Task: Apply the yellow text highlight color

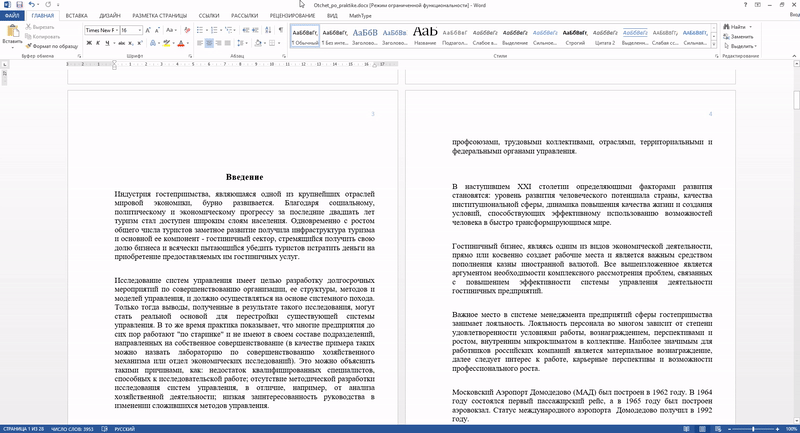Action: pos(166,43)
